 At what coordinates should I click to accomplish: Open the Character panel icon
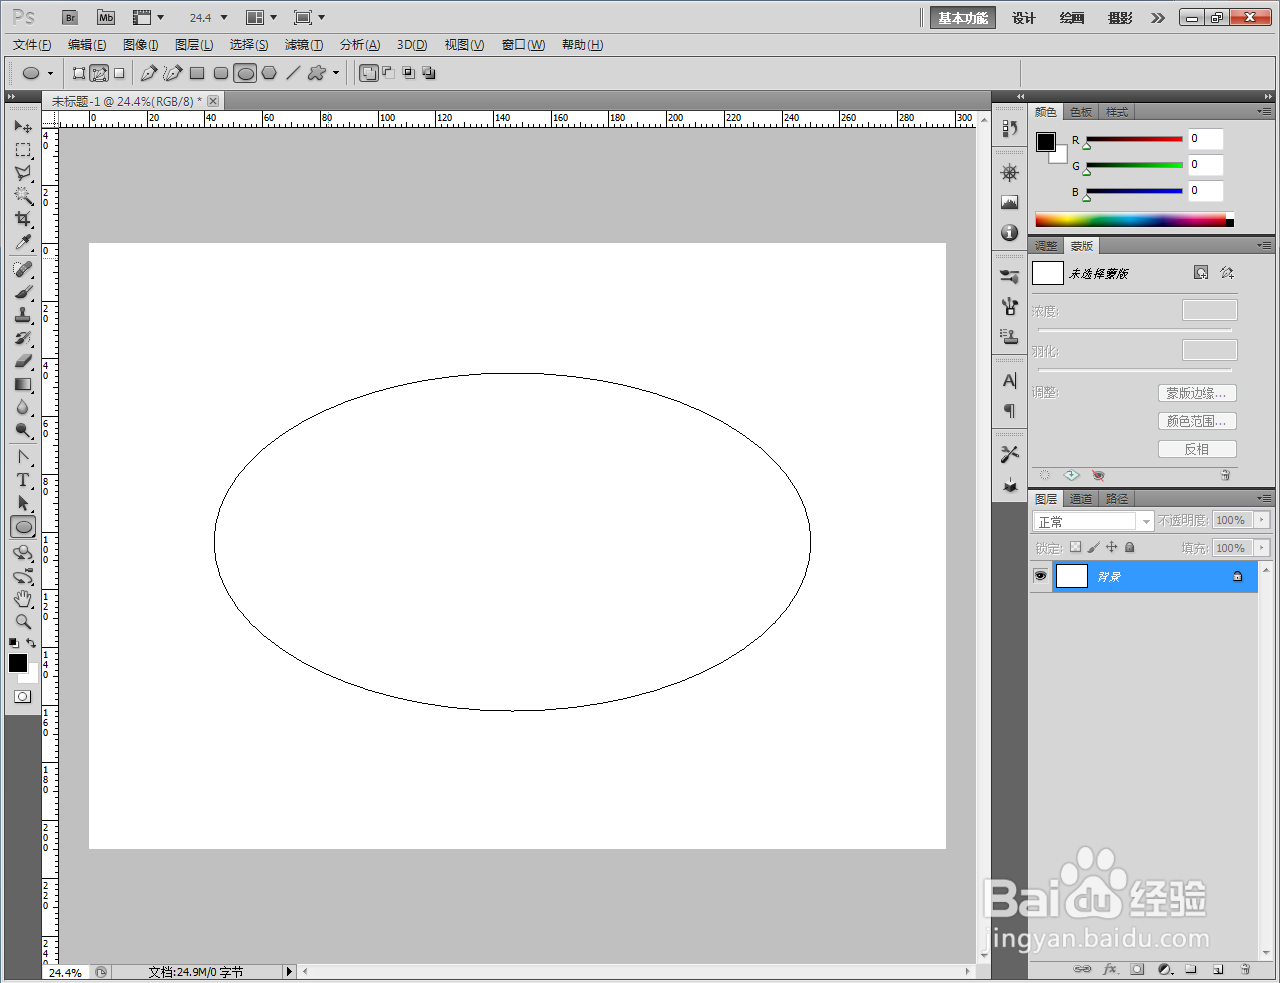(1010, 380)
